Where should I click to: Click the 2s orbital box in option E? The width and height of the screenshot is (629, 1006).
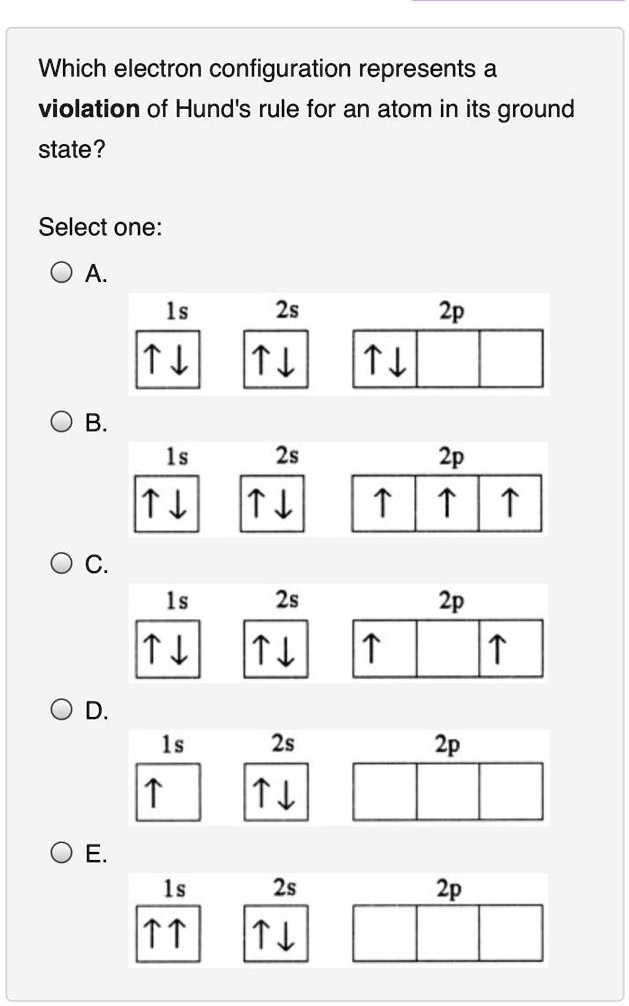(275, 934)
